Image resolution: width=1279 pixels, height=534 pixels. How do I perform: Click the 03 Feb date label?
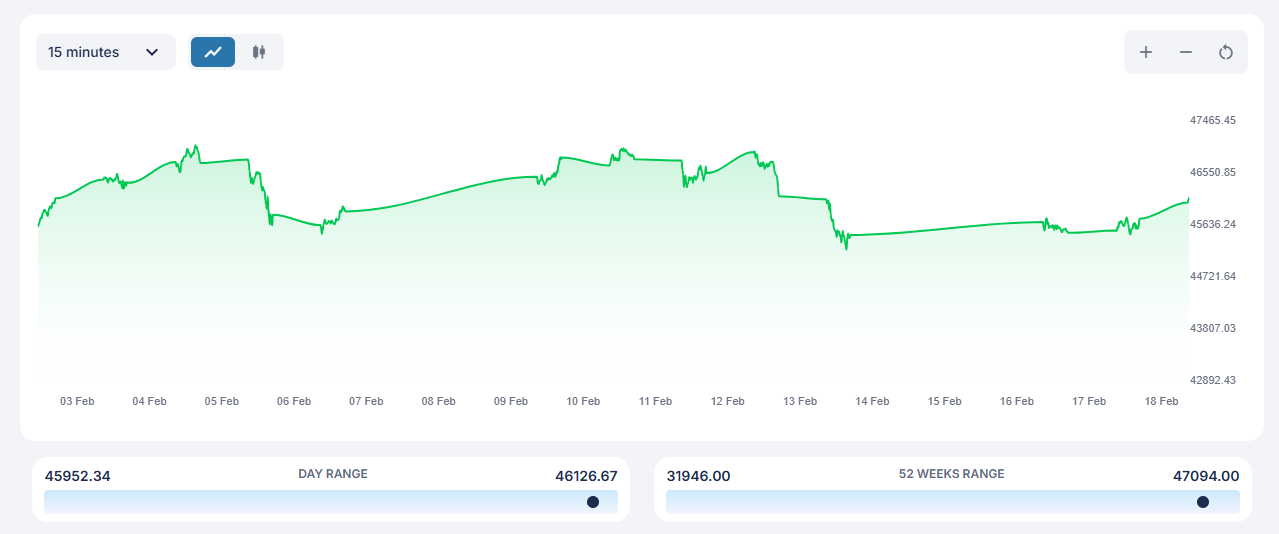click(77, 401)
